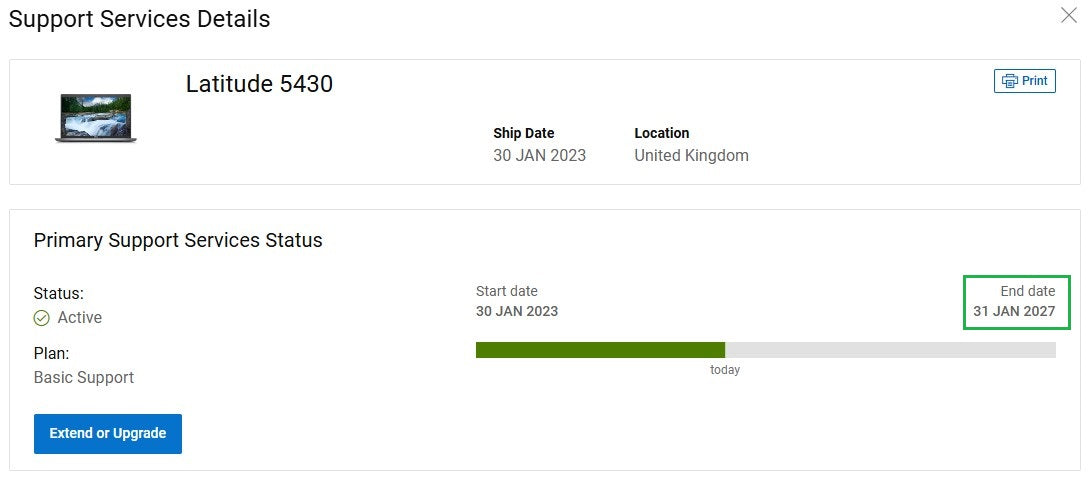Viewport: 1092px width, 480px height.
Task: Click the Location label
Action: click(x=662, y=133)
